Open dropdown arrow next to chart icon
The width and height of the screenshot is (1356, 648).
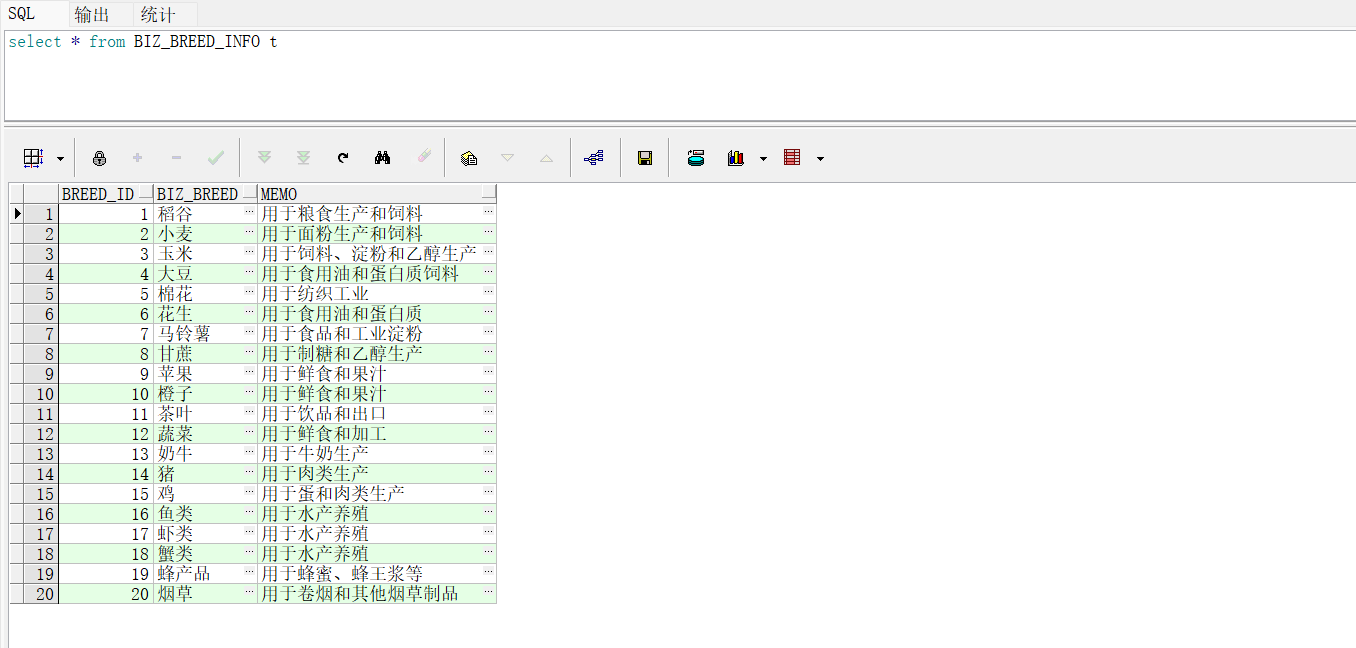[764, 159]
